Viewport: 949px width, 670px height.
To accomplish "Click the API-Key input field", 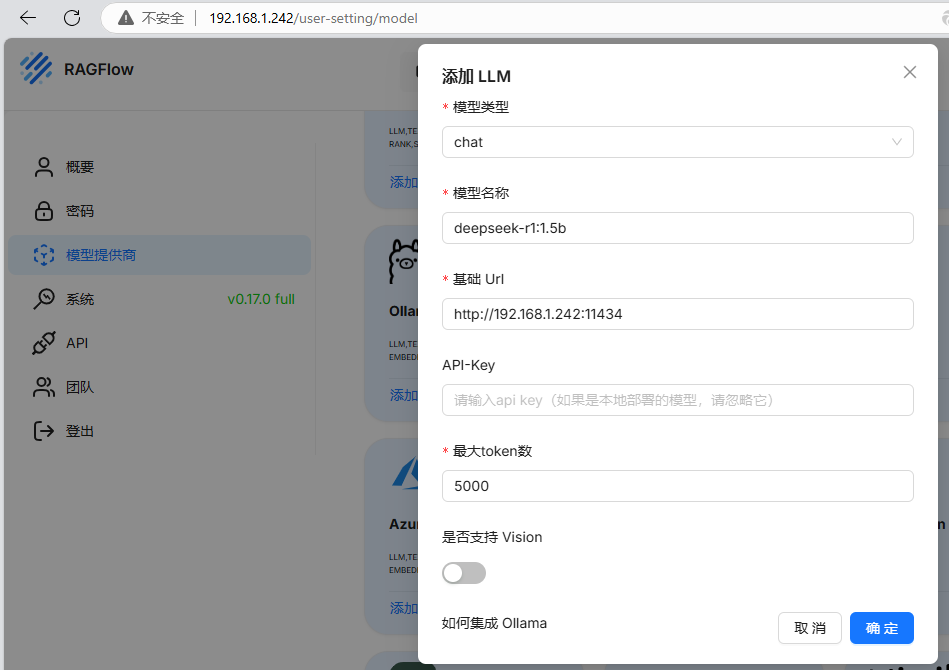I will point(677,400).
